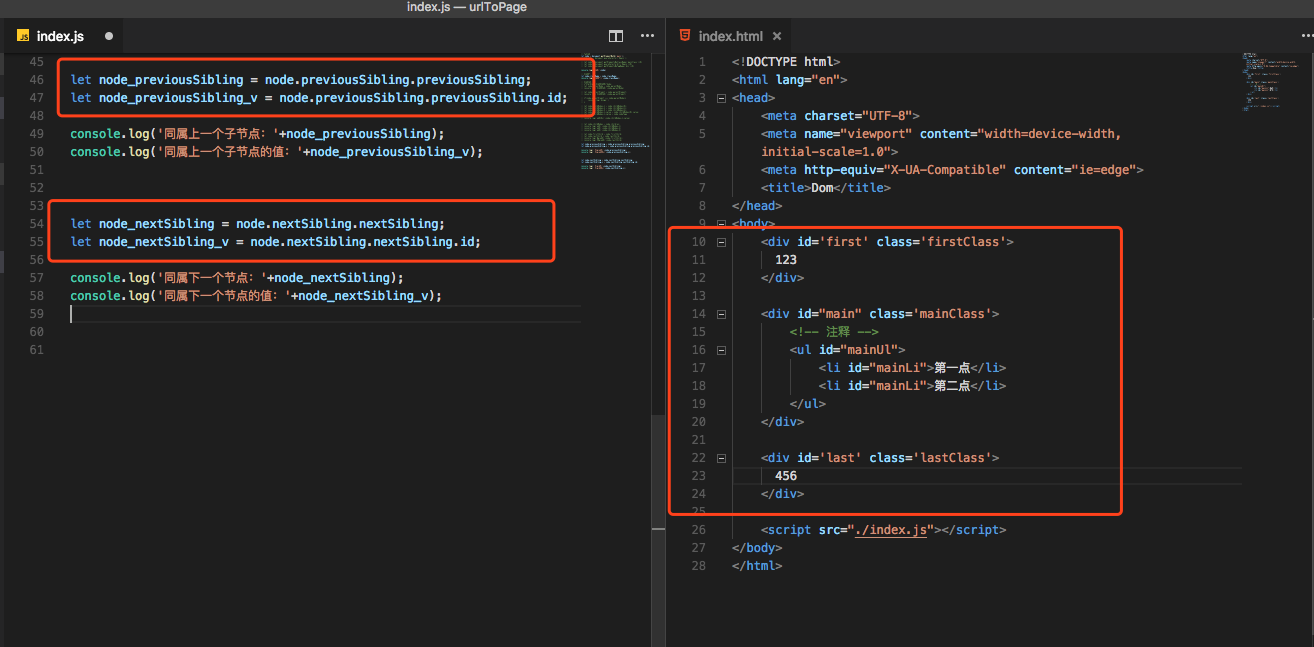Click the 'Dom' title text
The image size is (1314, 647).
coord(822,188)
